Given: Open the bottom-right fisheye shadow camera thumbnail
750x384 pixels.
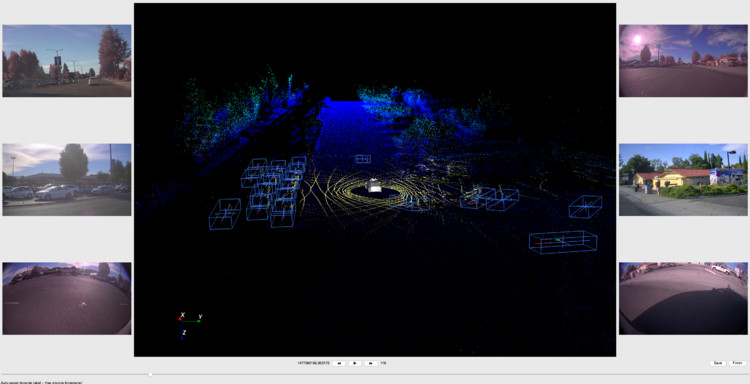Looking at the screenshot, I should coord(683,298).
